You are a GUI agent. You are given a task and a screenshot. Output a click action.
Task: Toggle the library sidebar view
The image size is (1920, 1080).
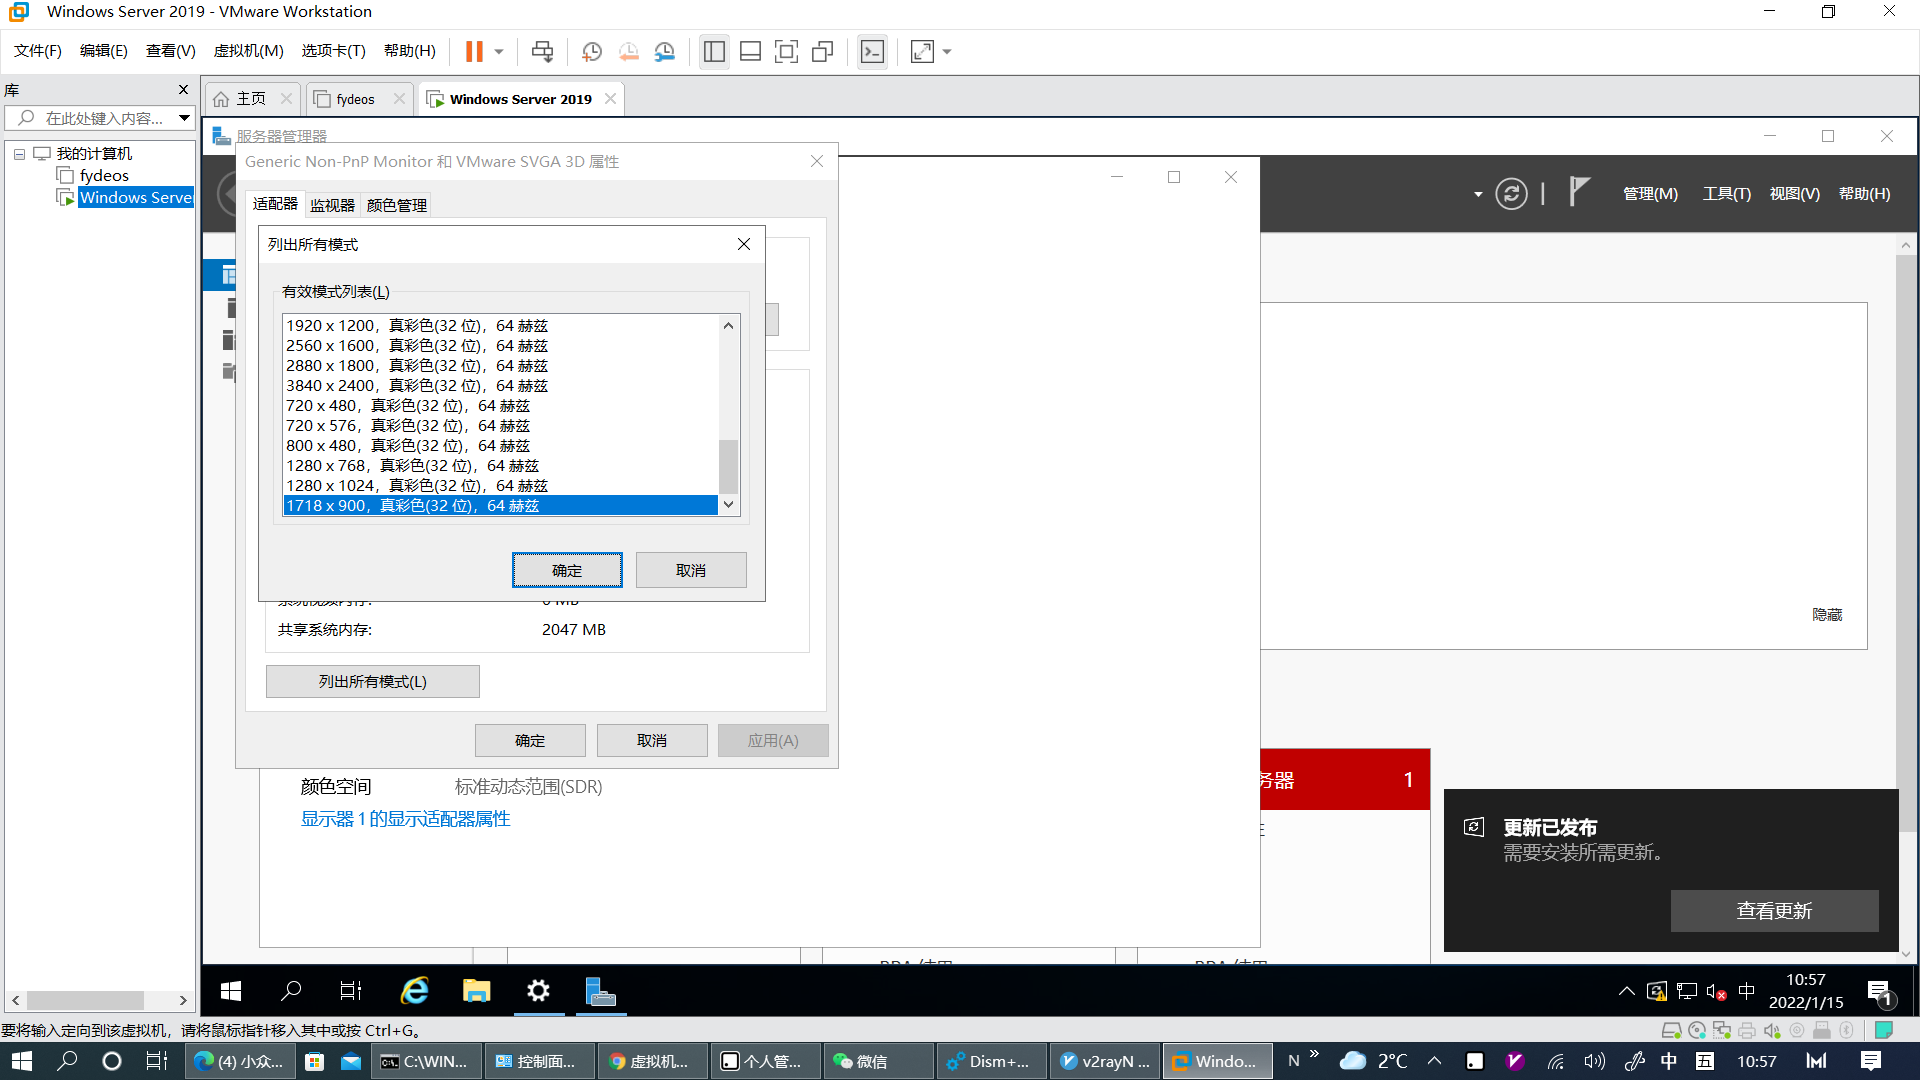coord(714,51)
